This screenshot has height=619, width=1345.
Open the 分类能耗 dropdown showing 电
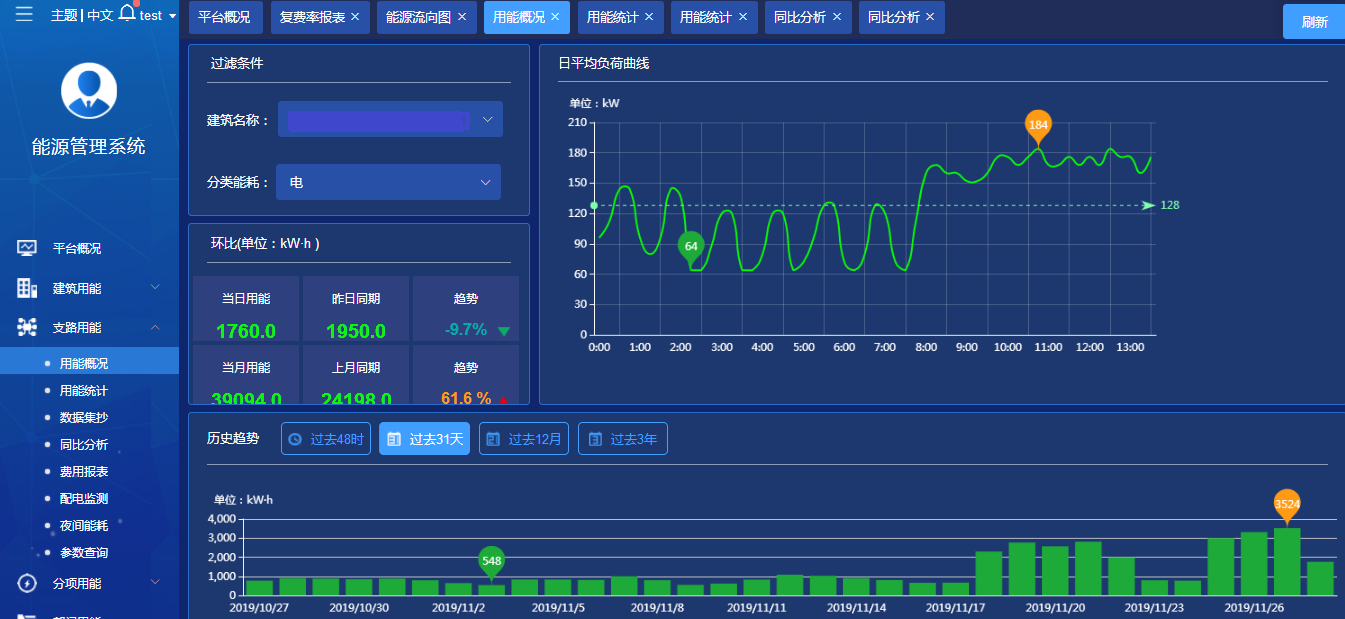click(389, 182)
